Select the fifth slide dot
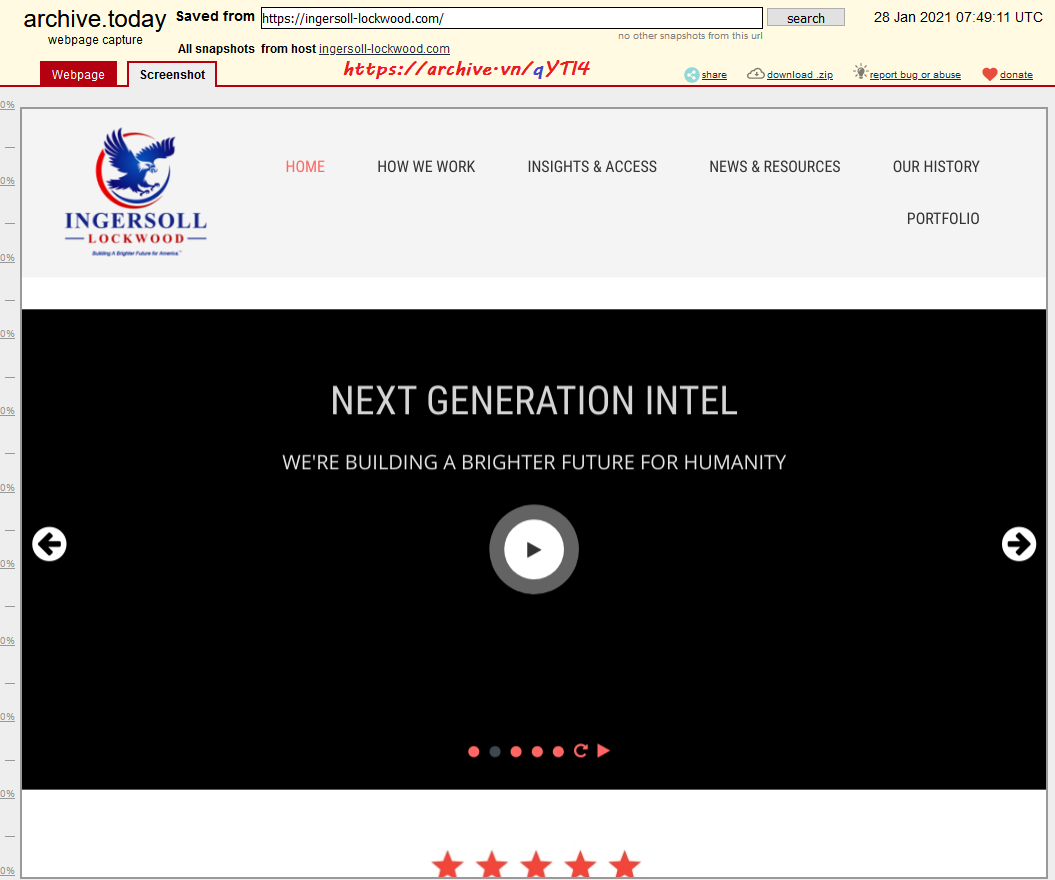 click(x=558, y=751)
